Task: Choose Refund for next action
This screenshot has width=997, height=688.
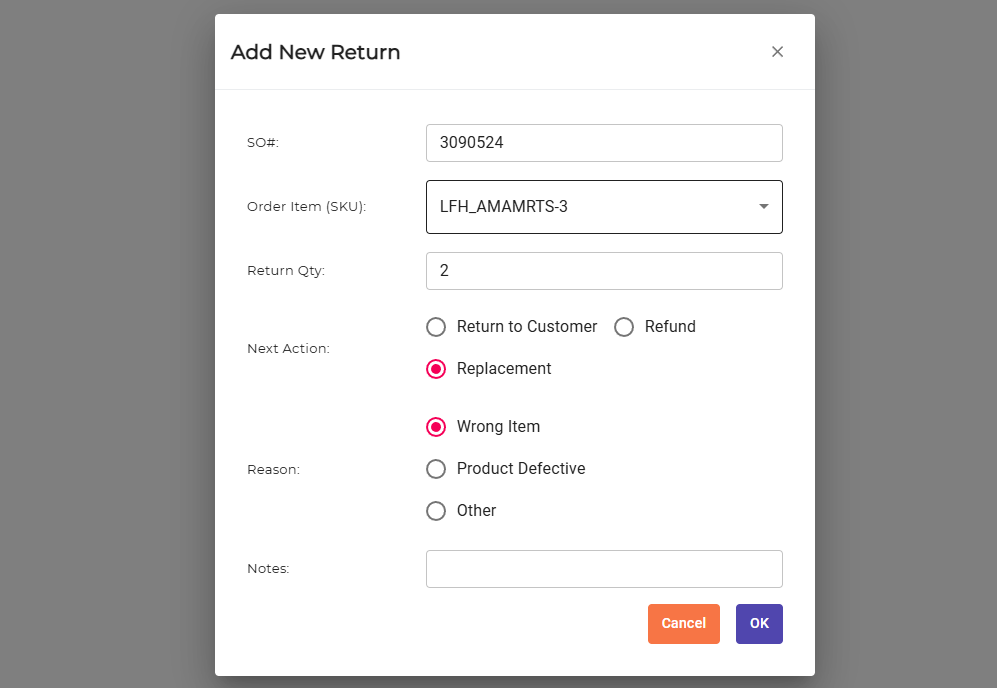Action: coord(624,327)
